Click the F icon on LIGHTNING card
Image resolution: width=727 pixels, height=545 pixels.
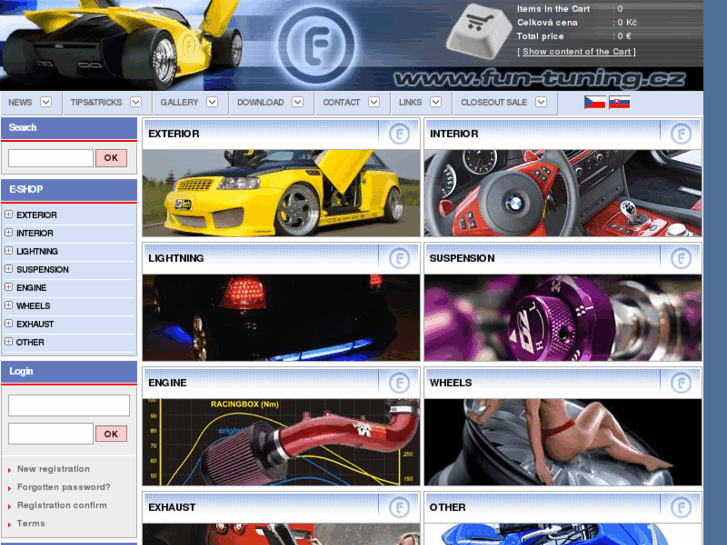click(x=399, y=258)
